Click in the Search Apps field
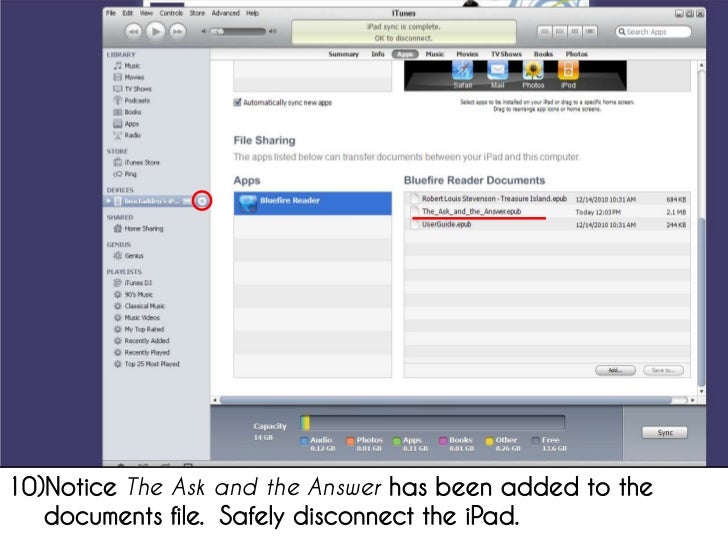Image resolution: width=728 pixels, height=546 pixels. point(653,32)
